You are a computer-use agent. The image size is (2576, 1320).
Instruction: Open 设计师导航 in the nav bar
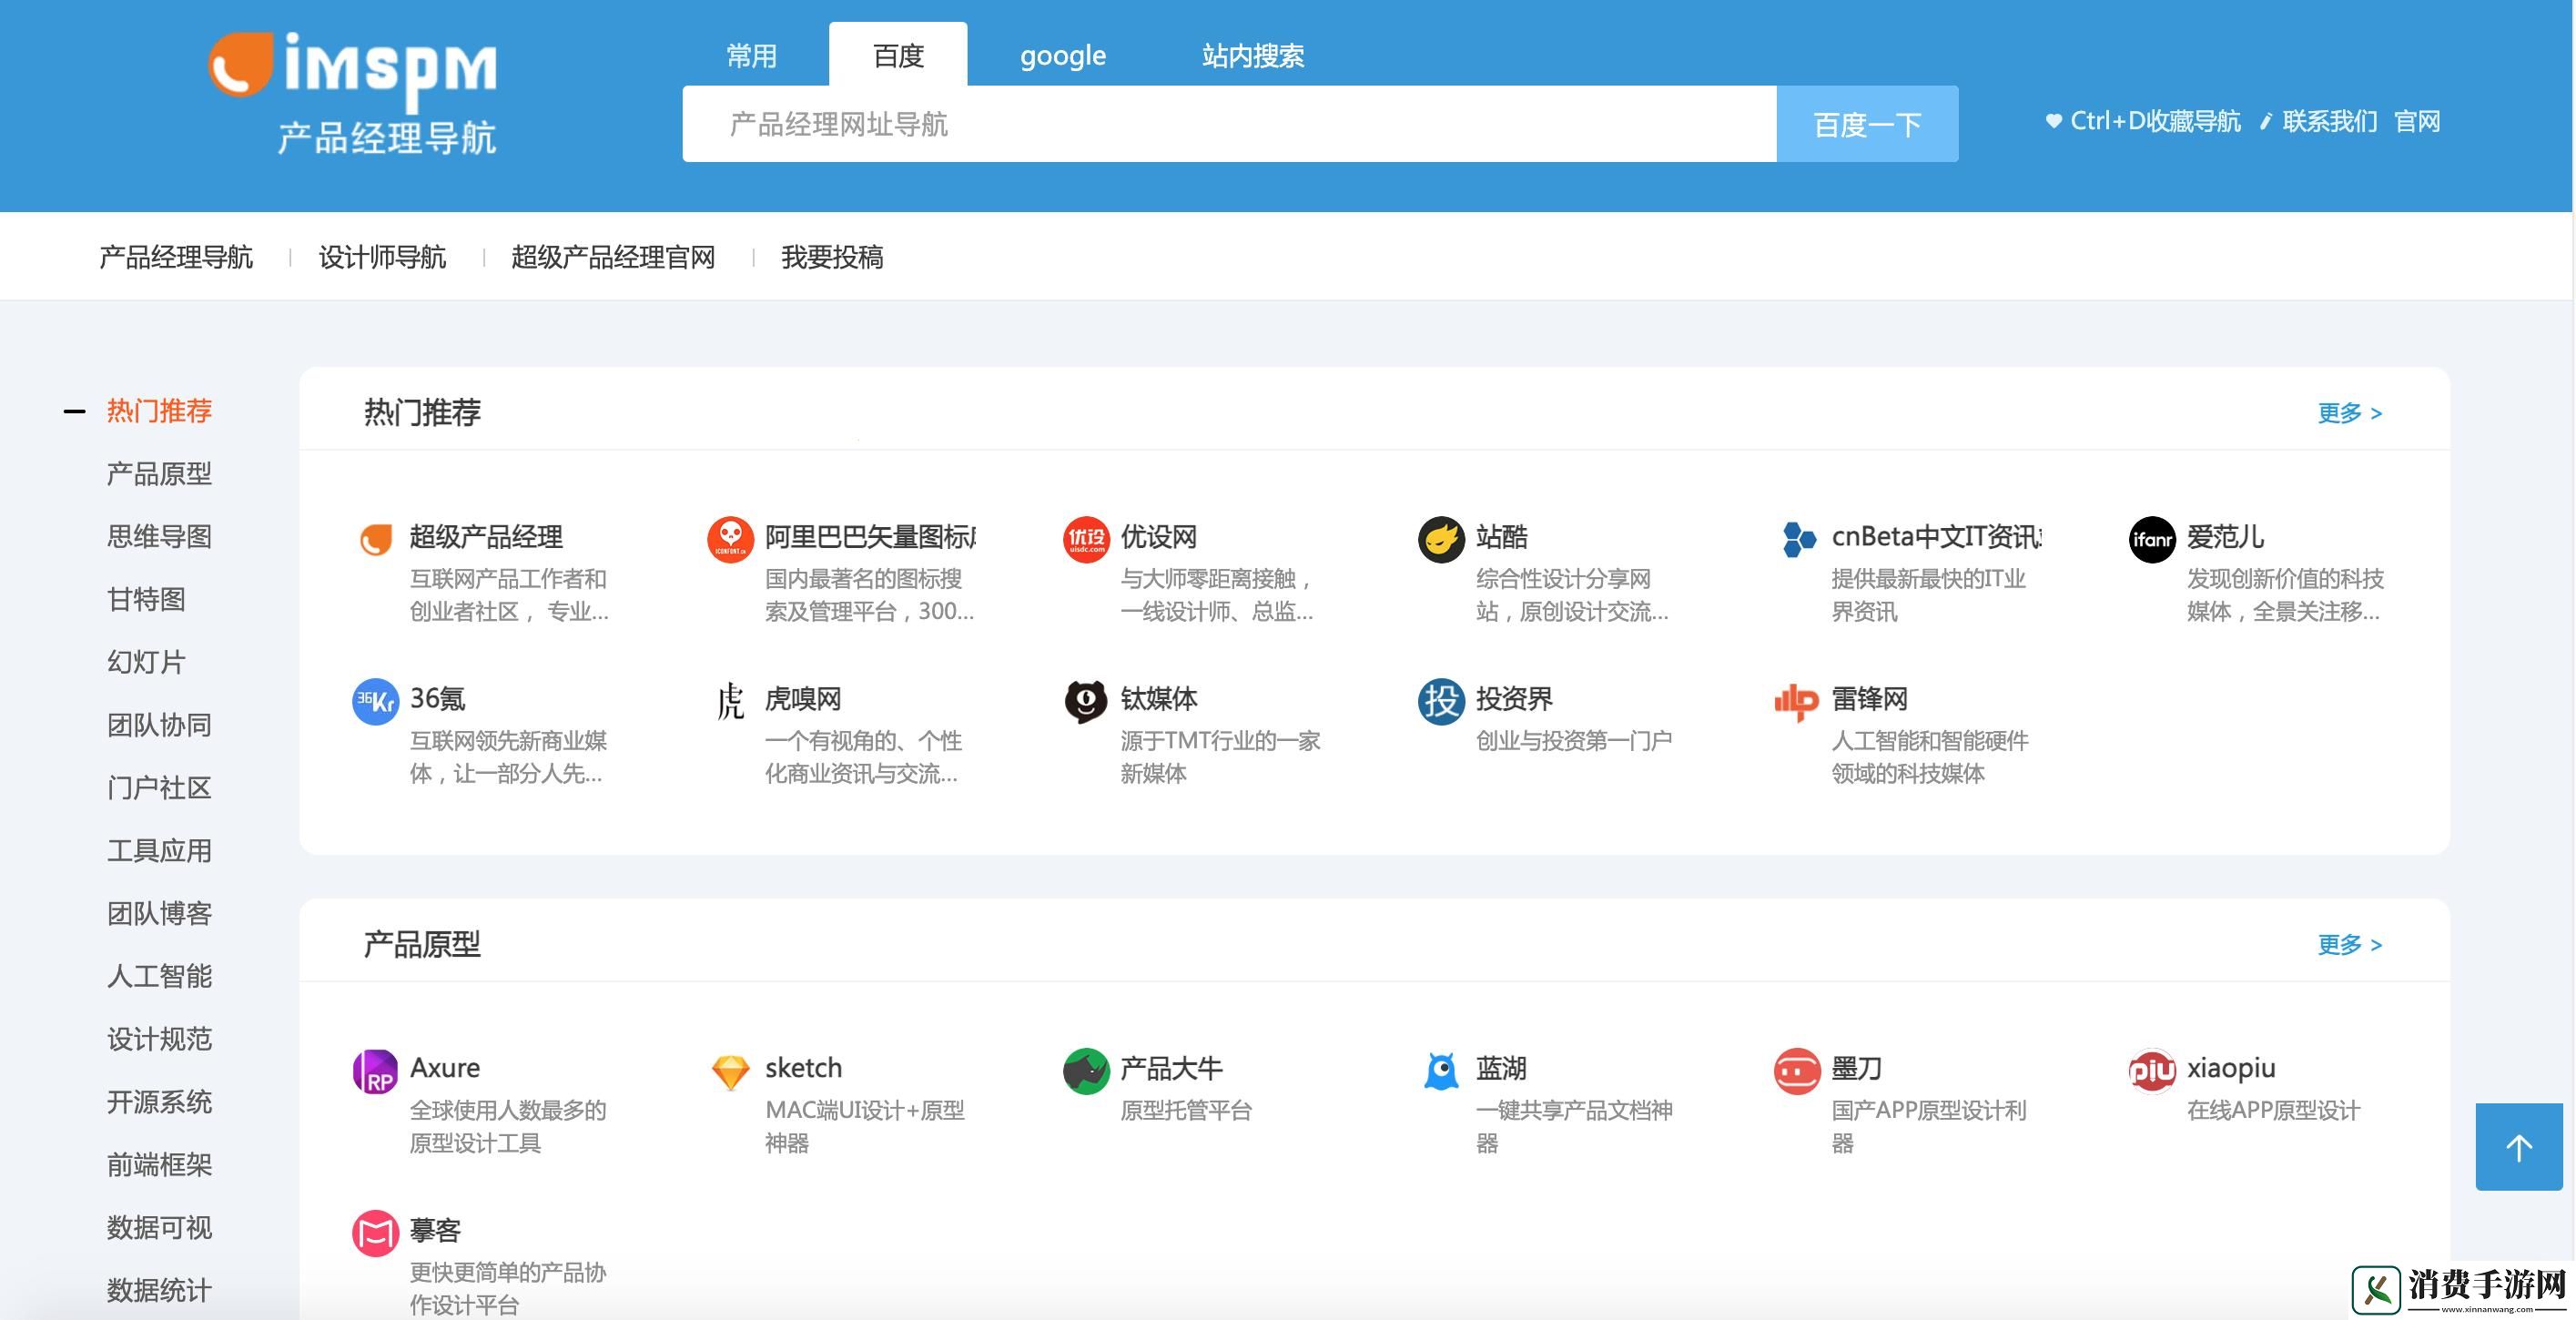pyautogui.click(x=382, y=257)
